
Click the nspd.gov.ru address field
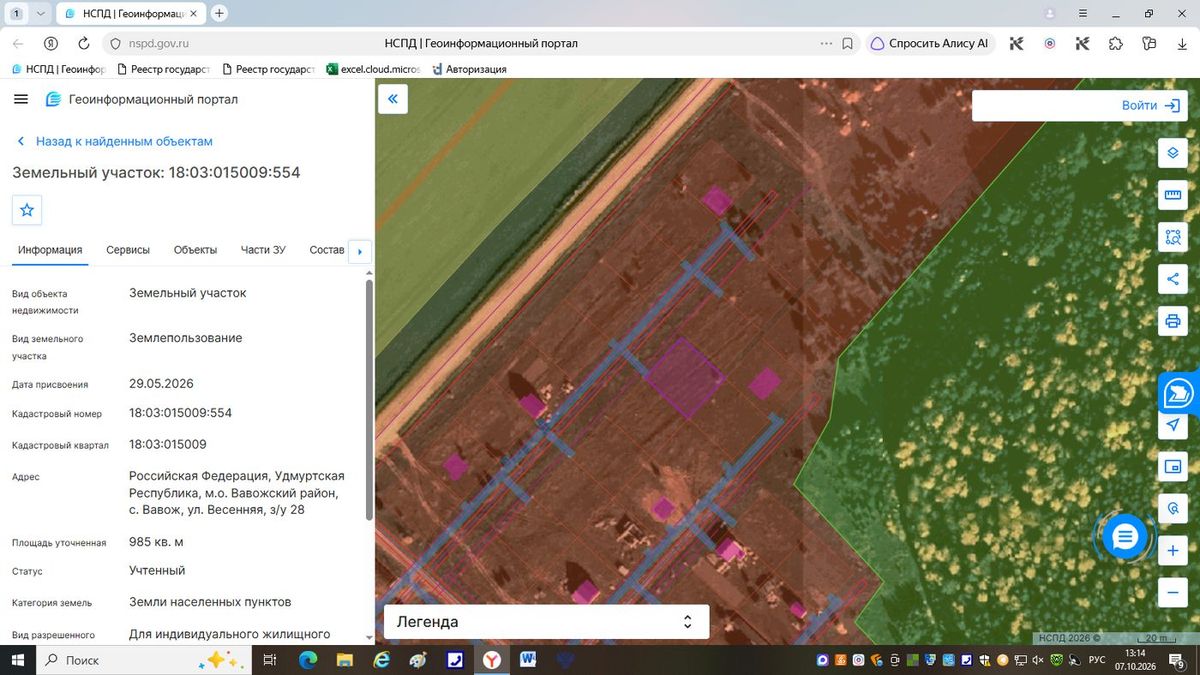160,43
